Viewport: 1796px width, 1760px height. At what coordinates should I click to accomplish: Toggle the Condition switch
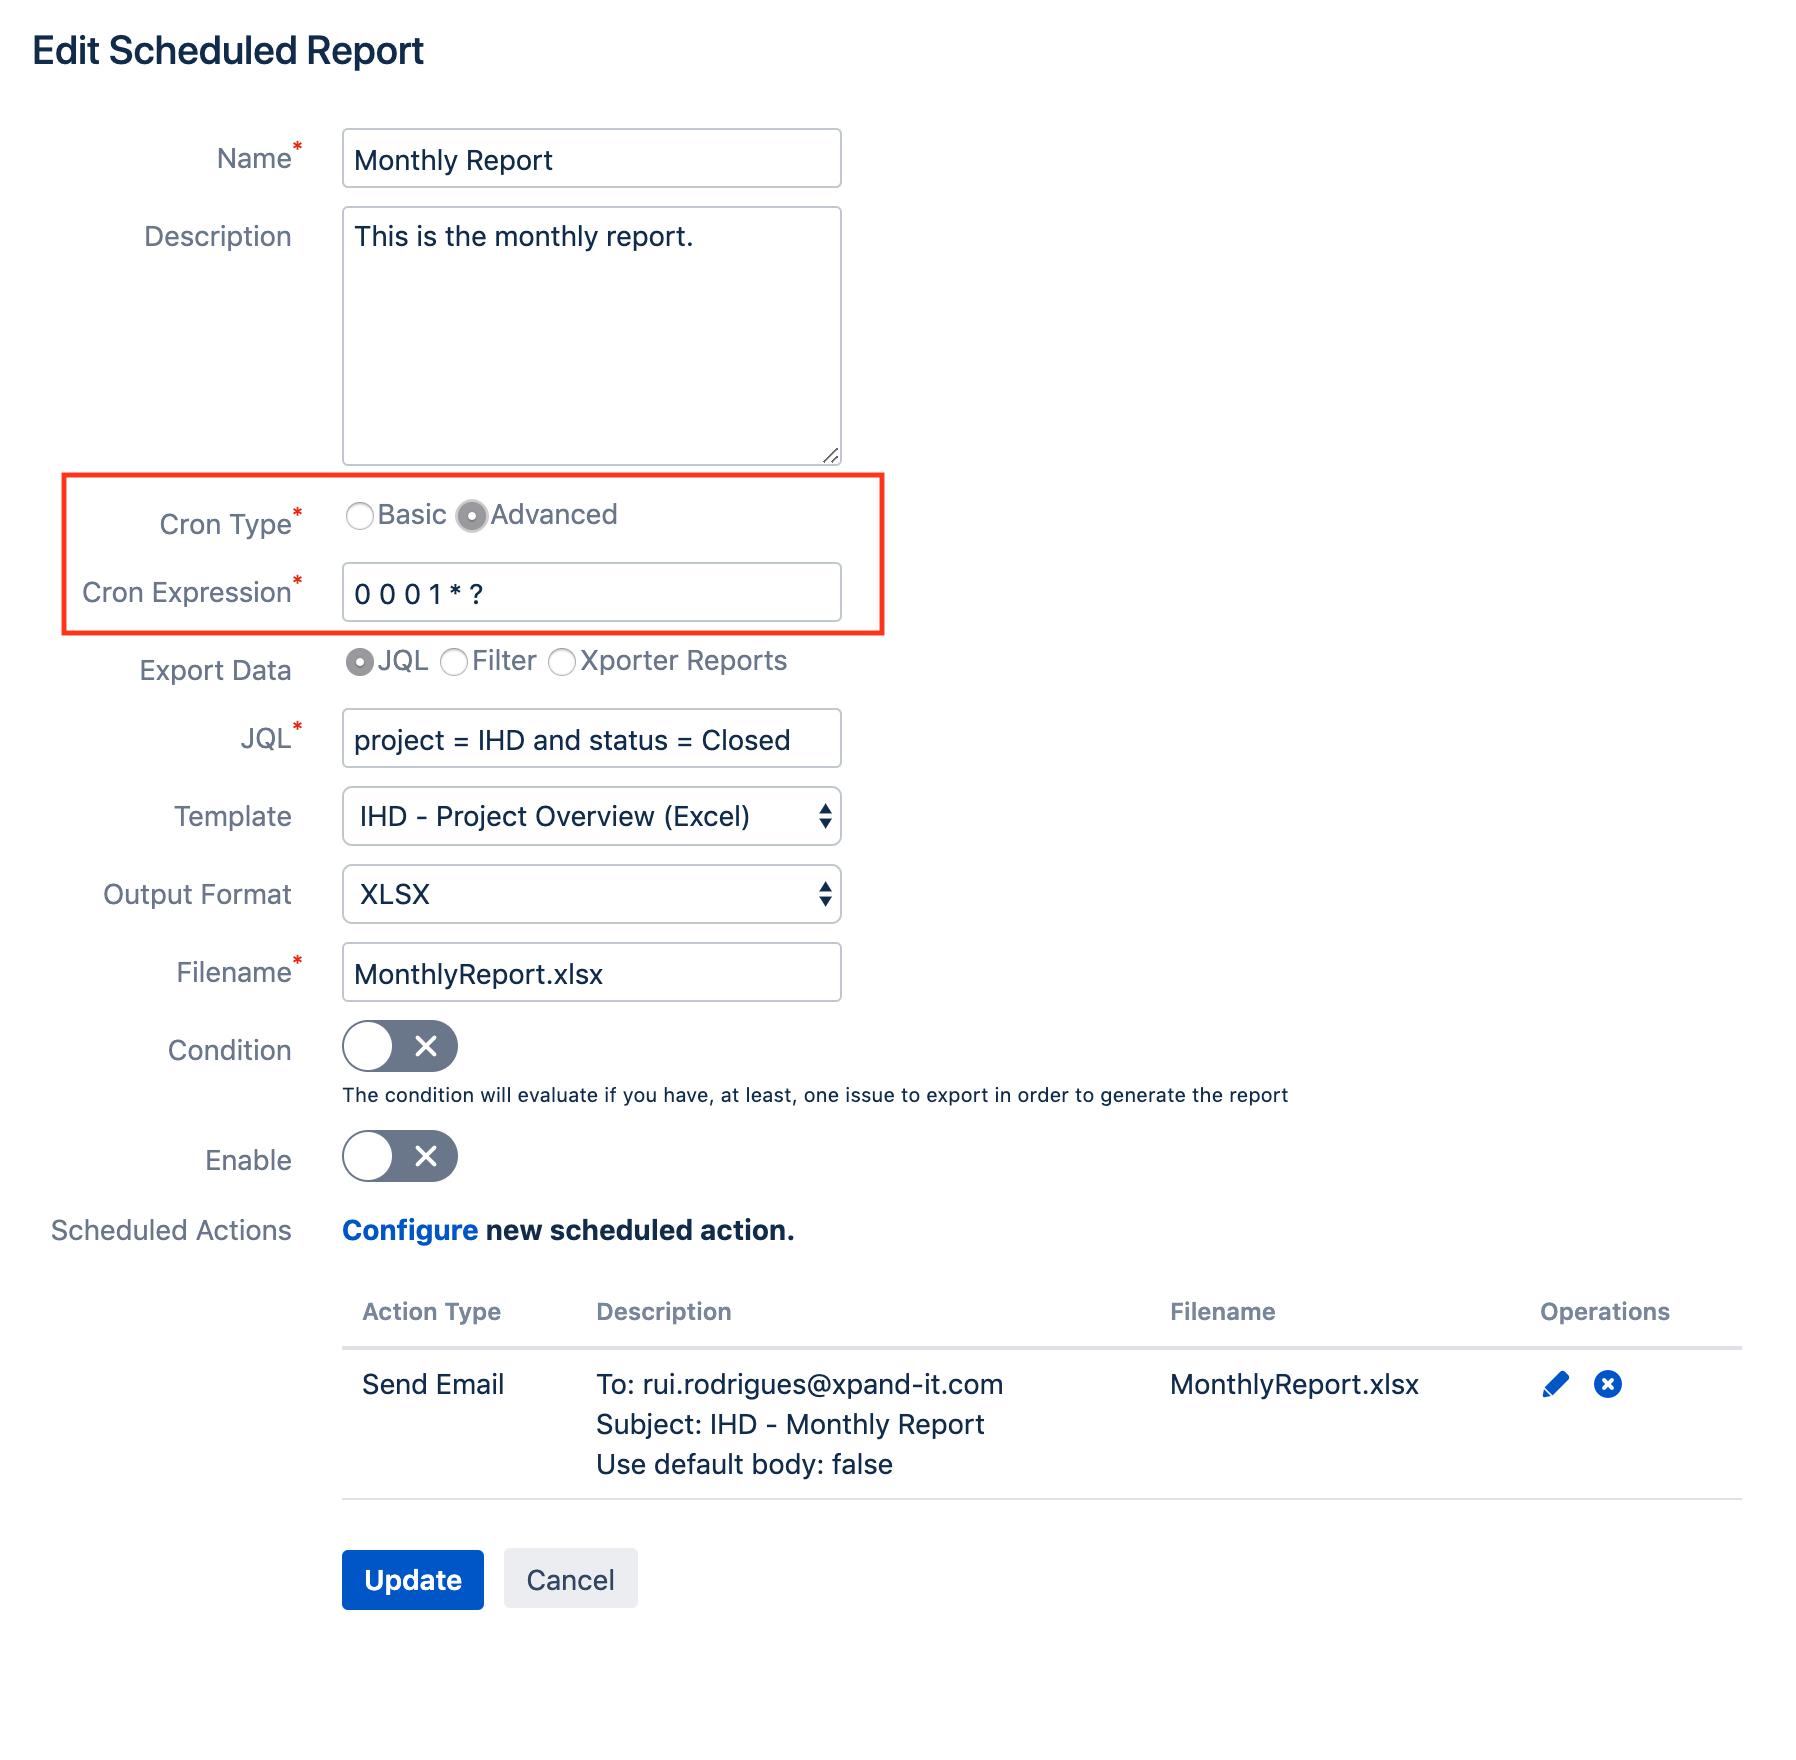coord(399,1046)
